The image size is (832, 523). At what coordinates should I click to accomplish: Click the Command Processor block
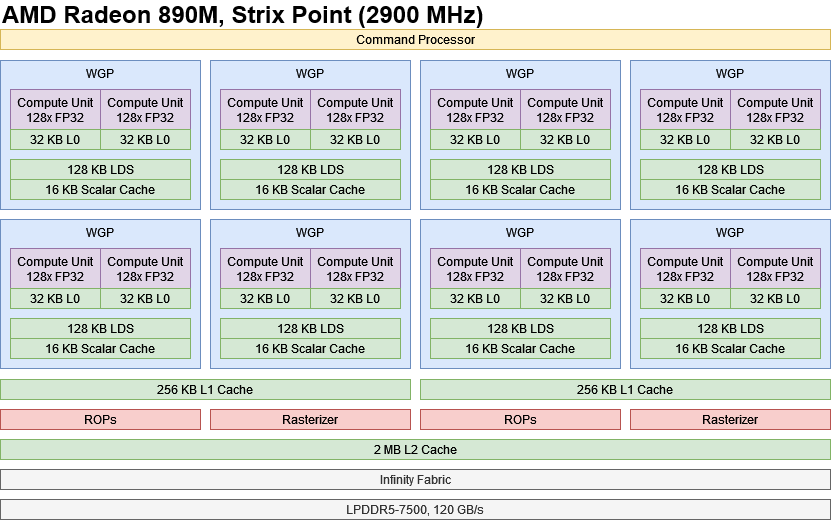click(x=415, y=40)
